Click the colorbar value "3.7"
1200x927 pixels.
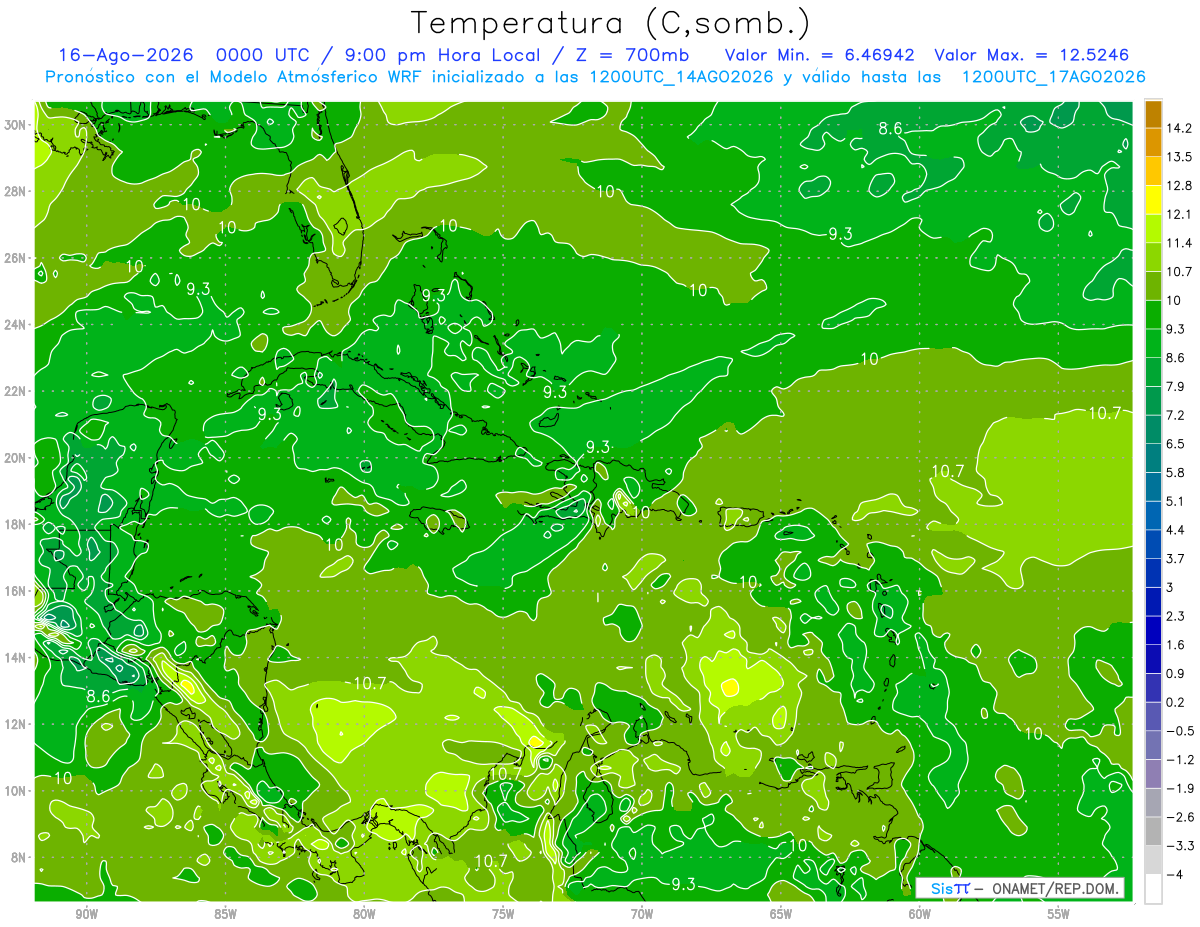pyautogui.click(x=1177, y=558)
